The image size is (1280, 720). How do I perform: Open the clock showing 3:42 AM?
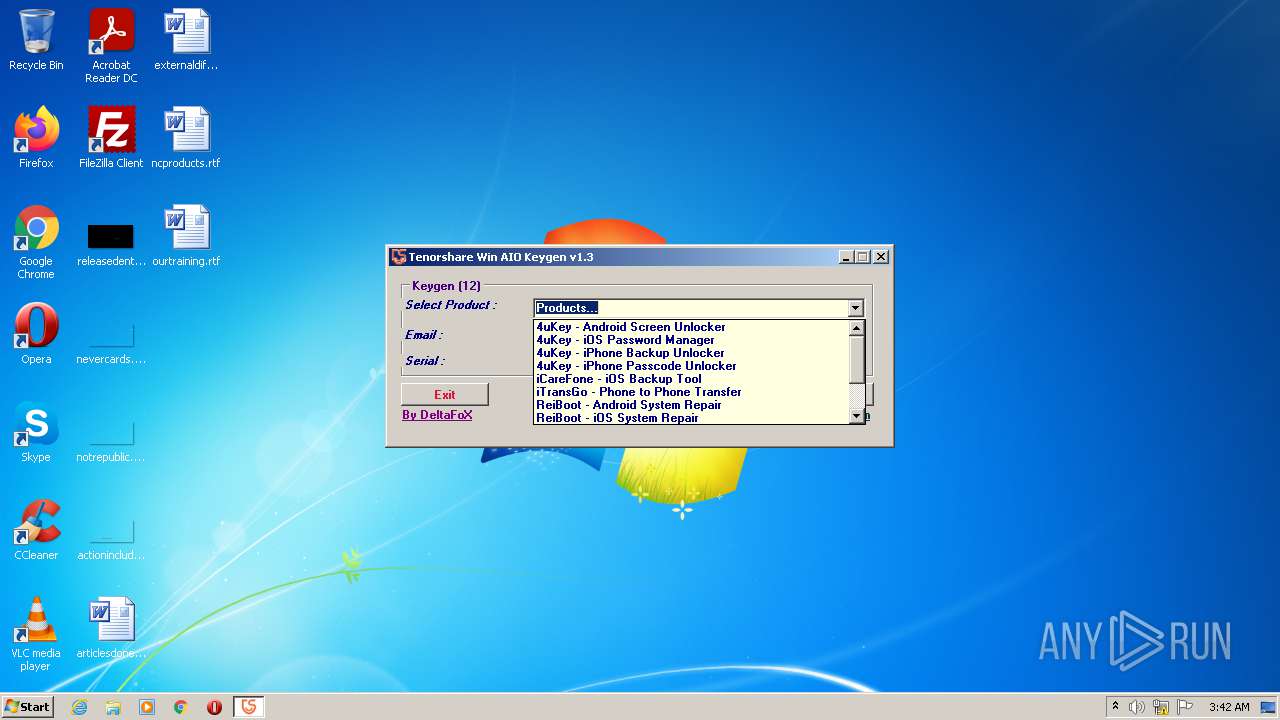pos(1229,707)
